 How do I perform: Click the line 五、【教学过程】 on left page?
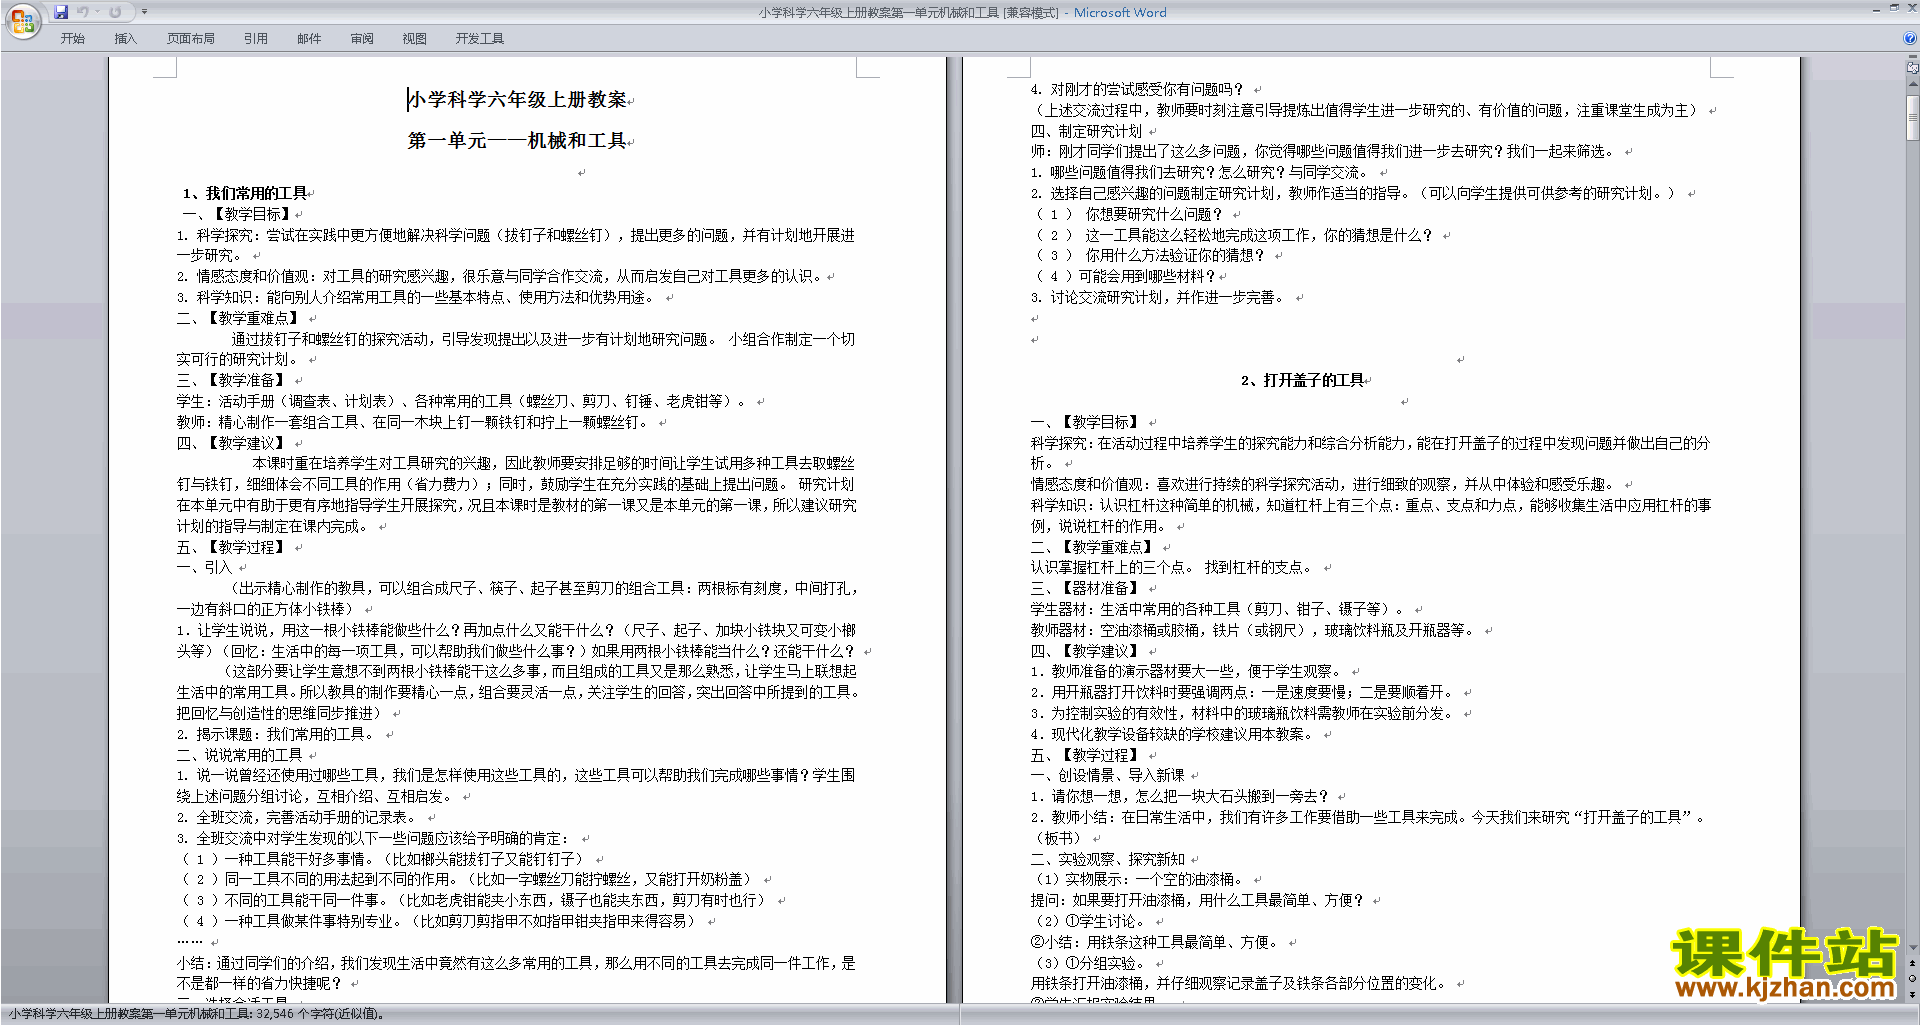[x=233, y=547]
